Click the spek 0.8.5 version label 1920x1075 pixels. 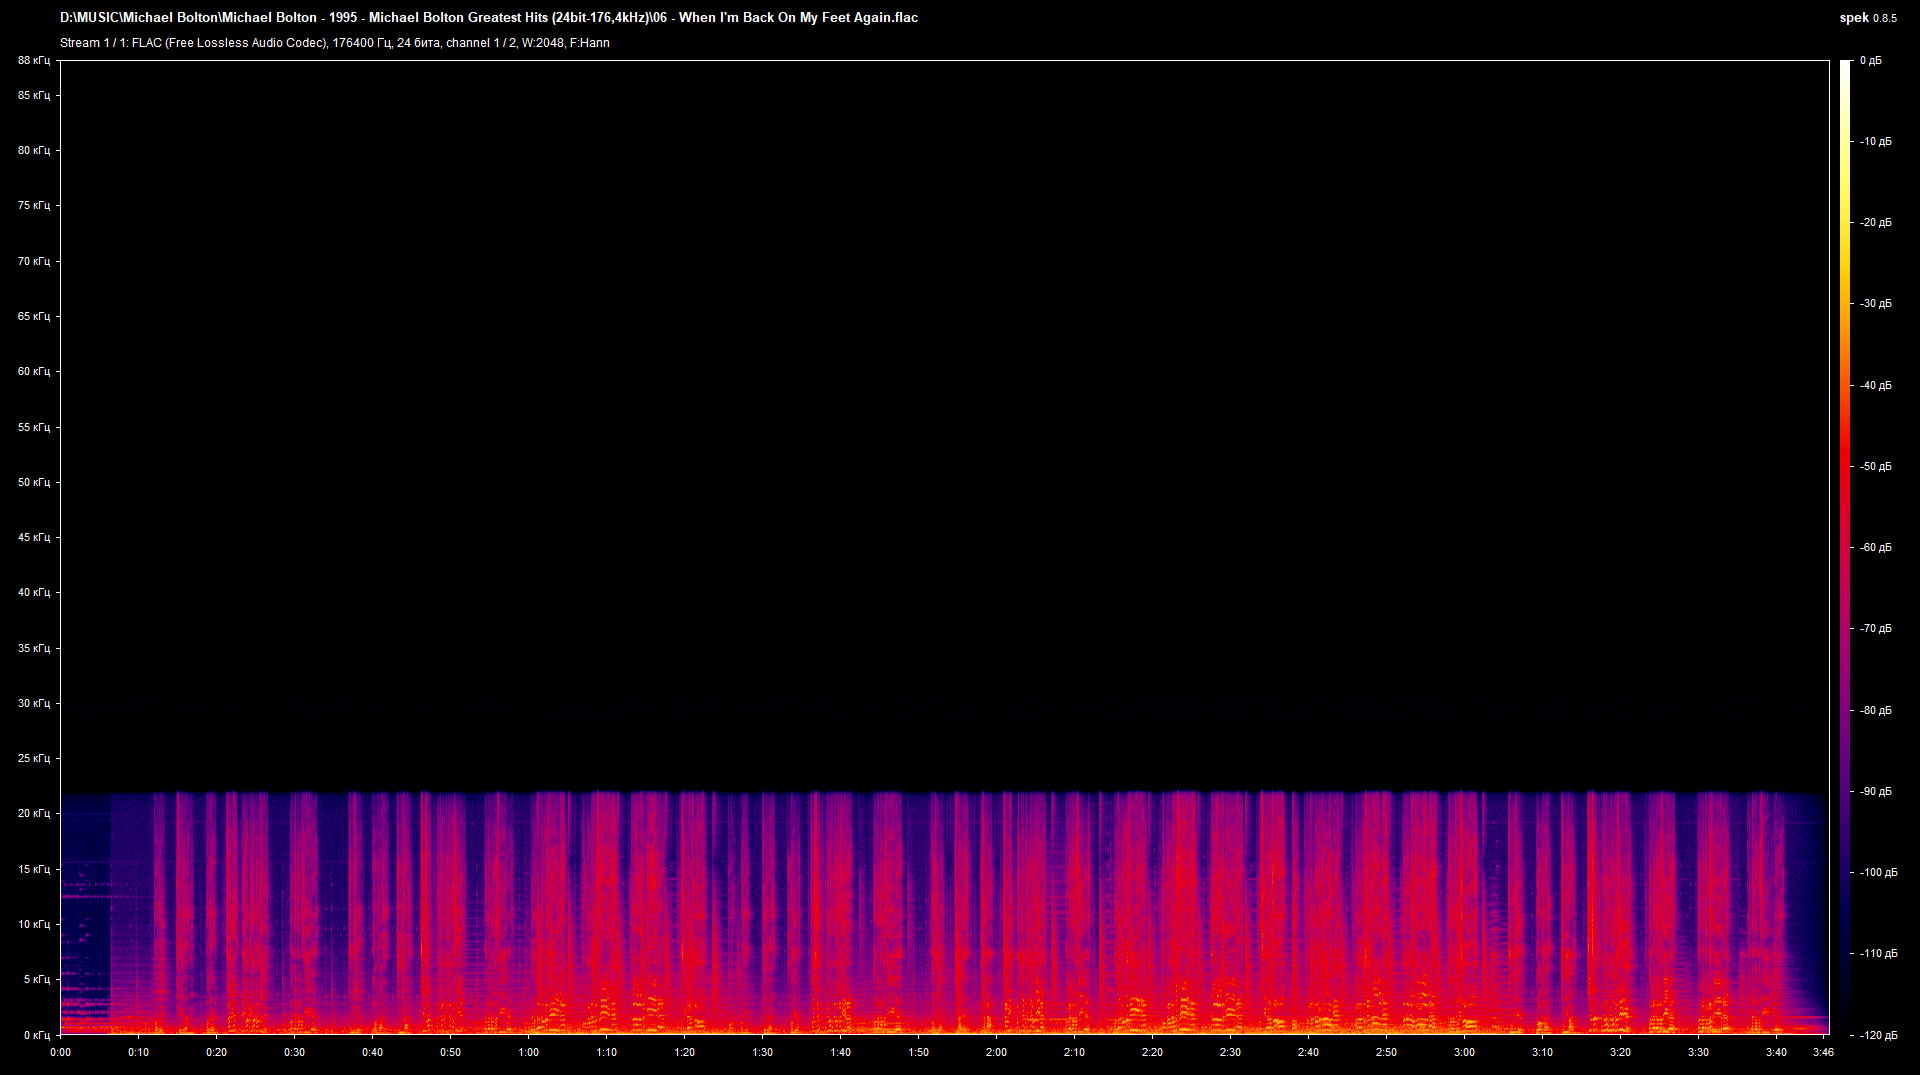tap(1866, 17)
